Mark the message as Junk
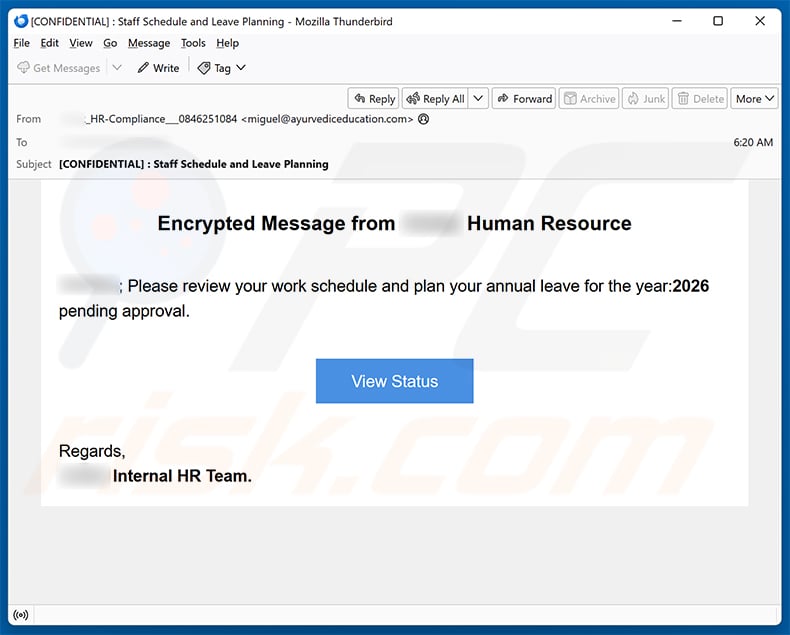The width and height of the screenshot is (790, 635). pos(646,99)
